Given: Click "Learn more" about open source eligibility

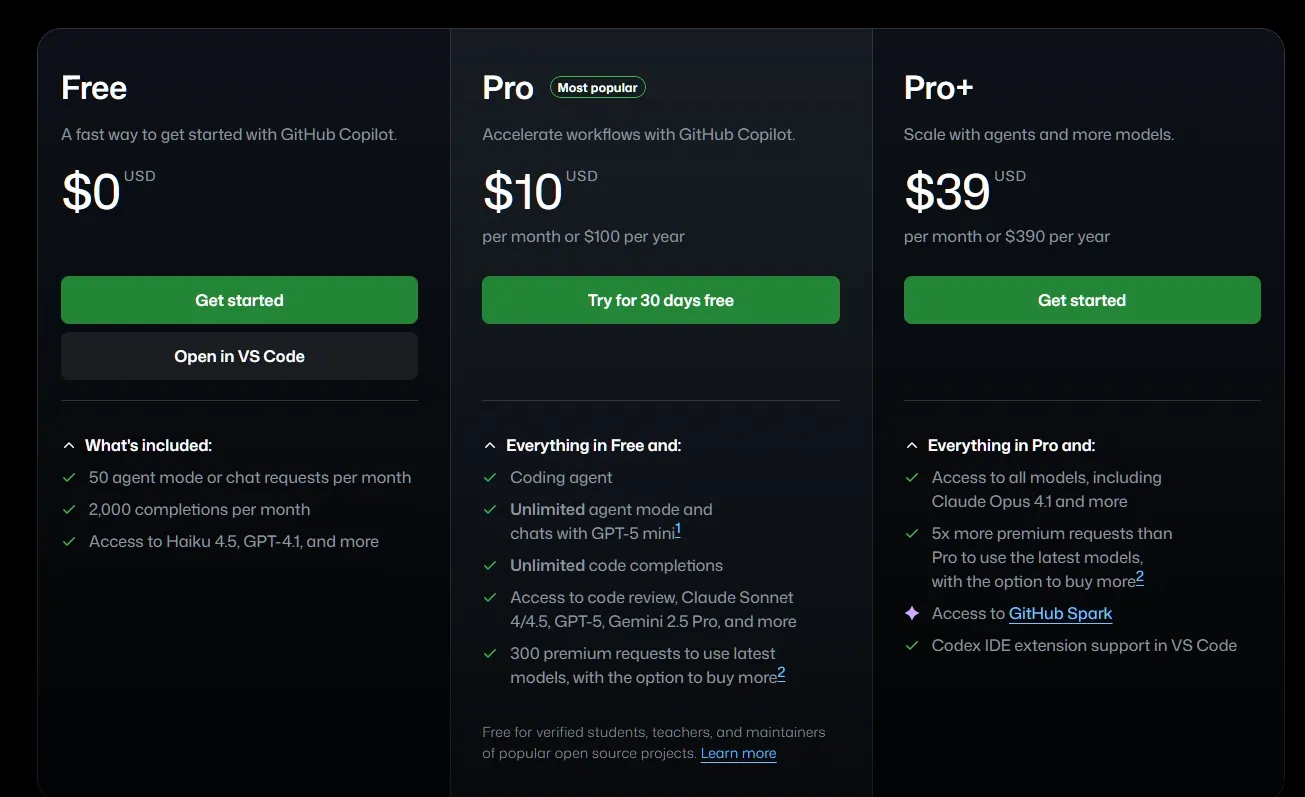Looking at the screenshot, I should pos(738,753).
